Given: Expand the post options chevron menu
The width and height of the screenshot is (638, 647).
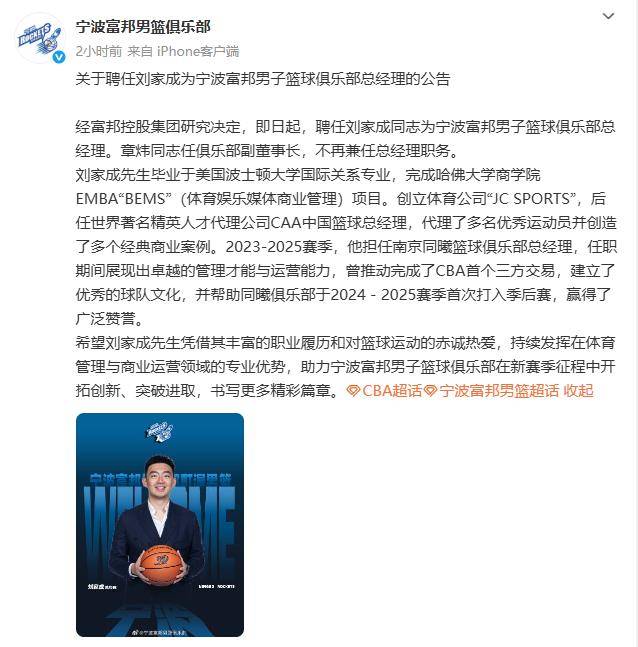Looking at the screenshot, I should [608, 16].
